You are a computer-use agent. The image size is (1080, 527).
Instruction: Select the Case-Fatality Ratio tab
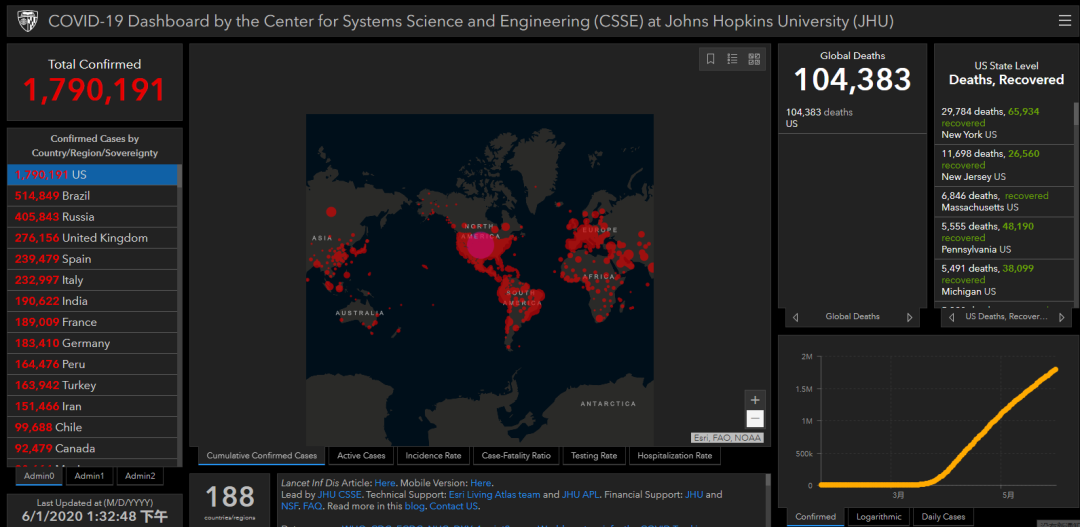(516, 456)
